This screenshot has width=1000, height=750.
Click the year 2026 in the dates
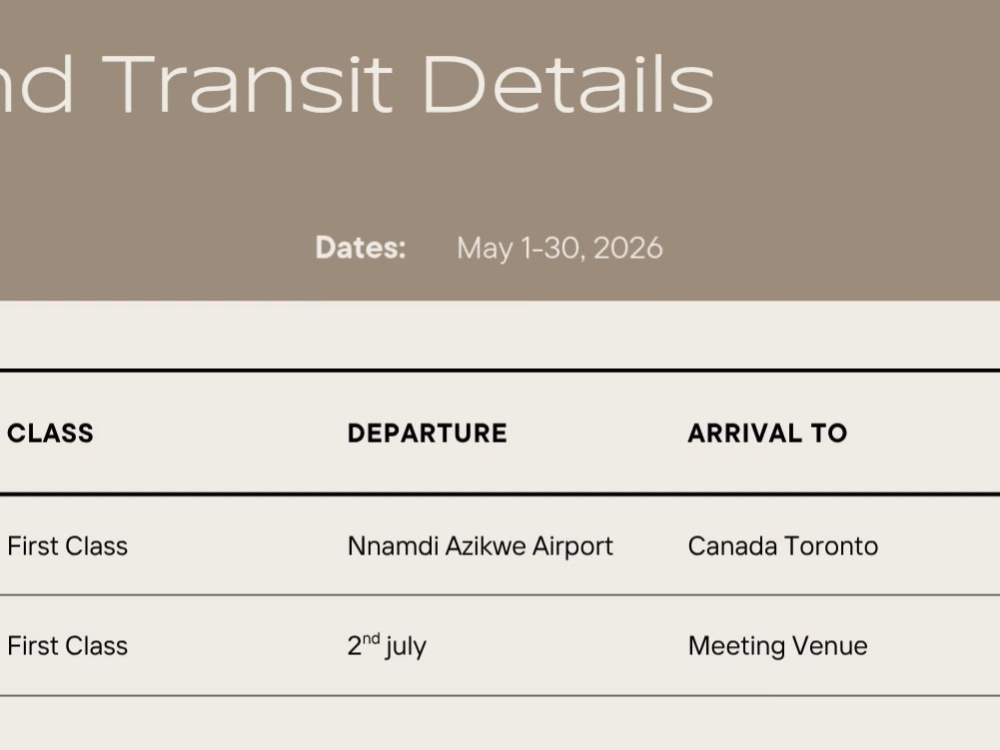pyautogui.click(x=628, y=248)
